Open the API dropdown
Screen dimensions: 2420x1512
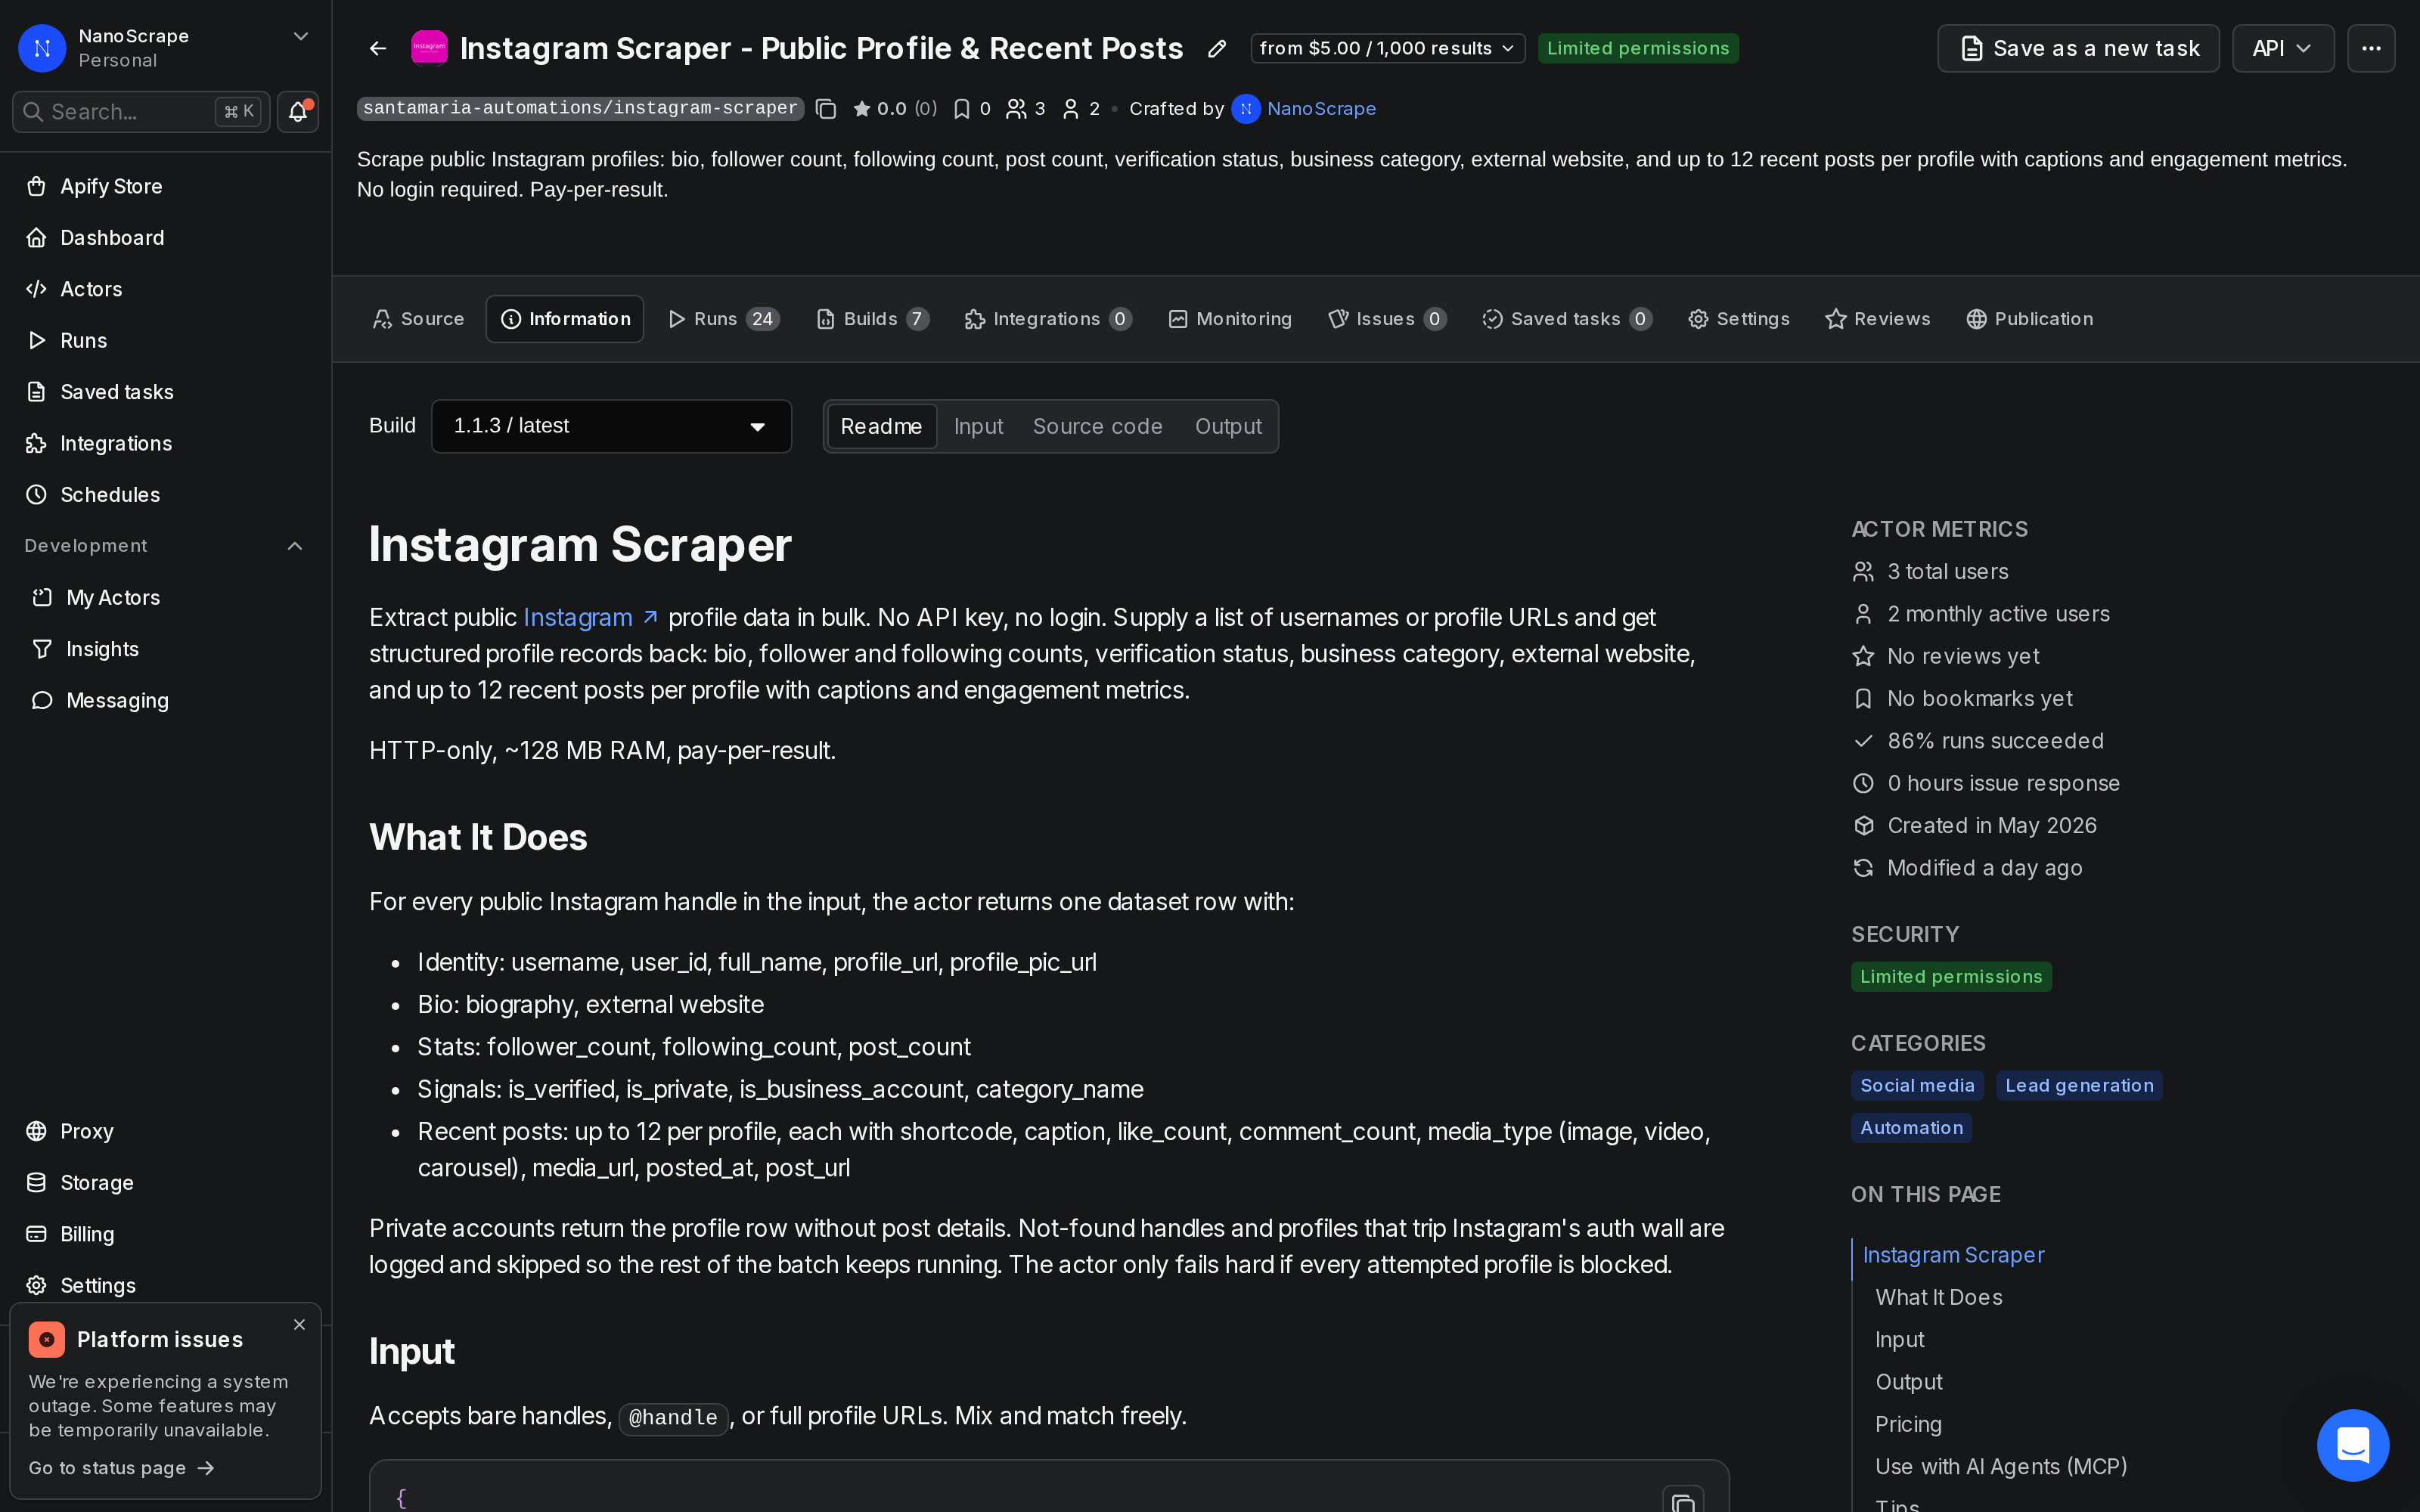coord(2282,48)
